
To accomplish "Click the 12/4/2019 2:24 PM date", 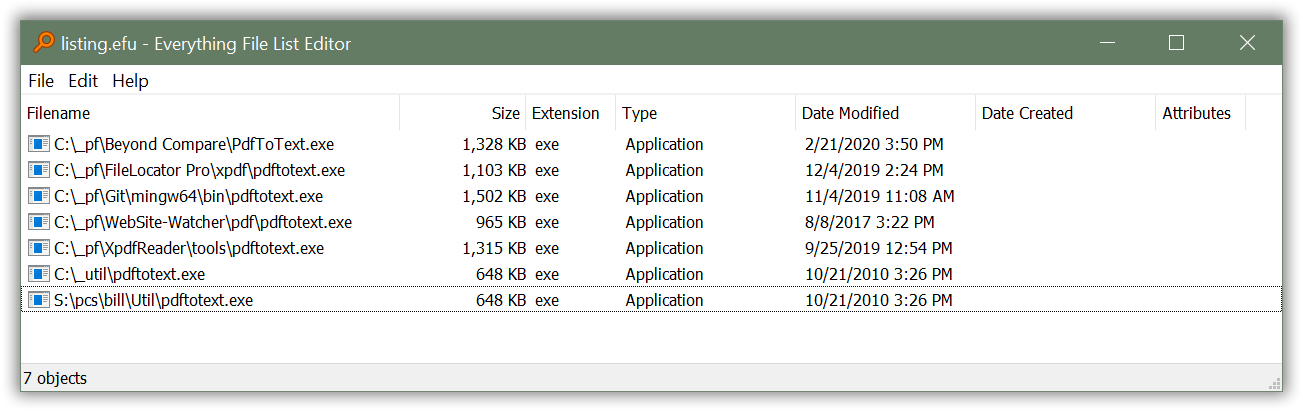I will 875,170.
